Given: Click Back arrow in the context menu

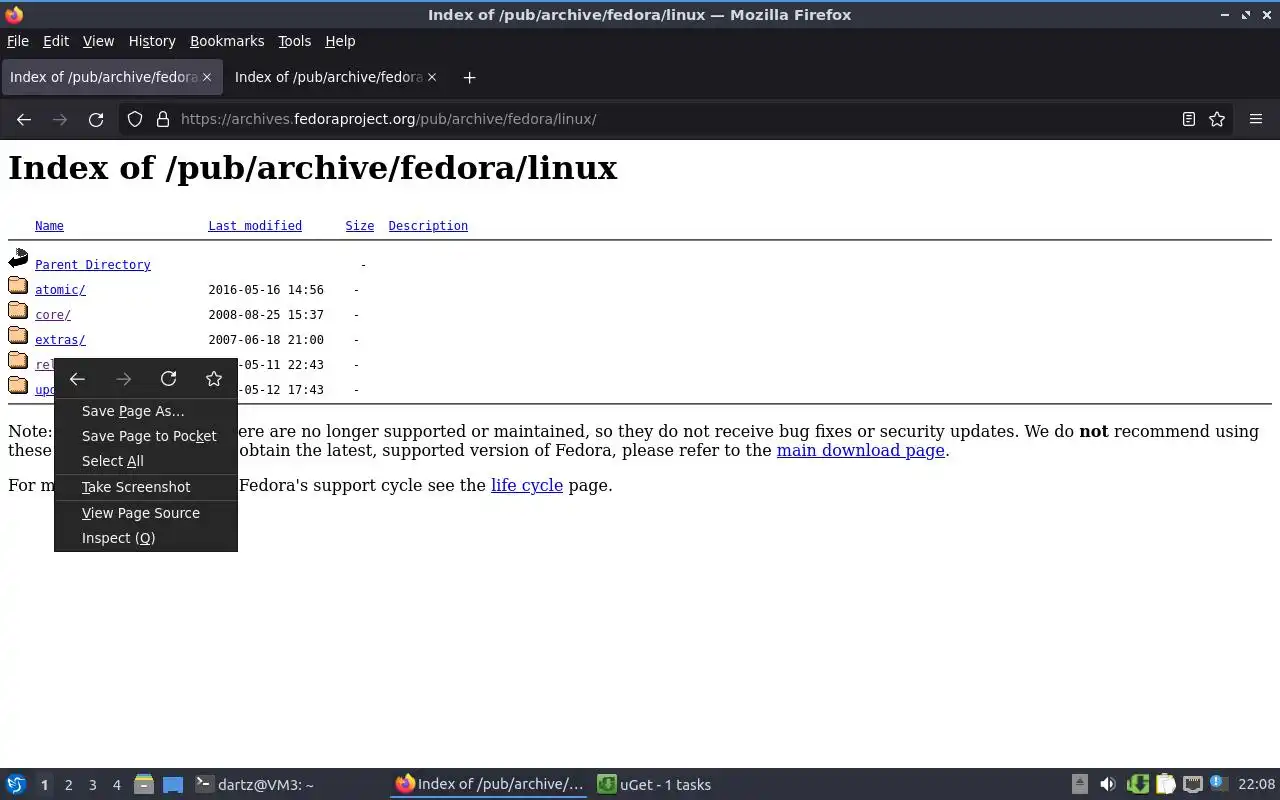Looking at the screenshot, I should (x=77, y=379).
